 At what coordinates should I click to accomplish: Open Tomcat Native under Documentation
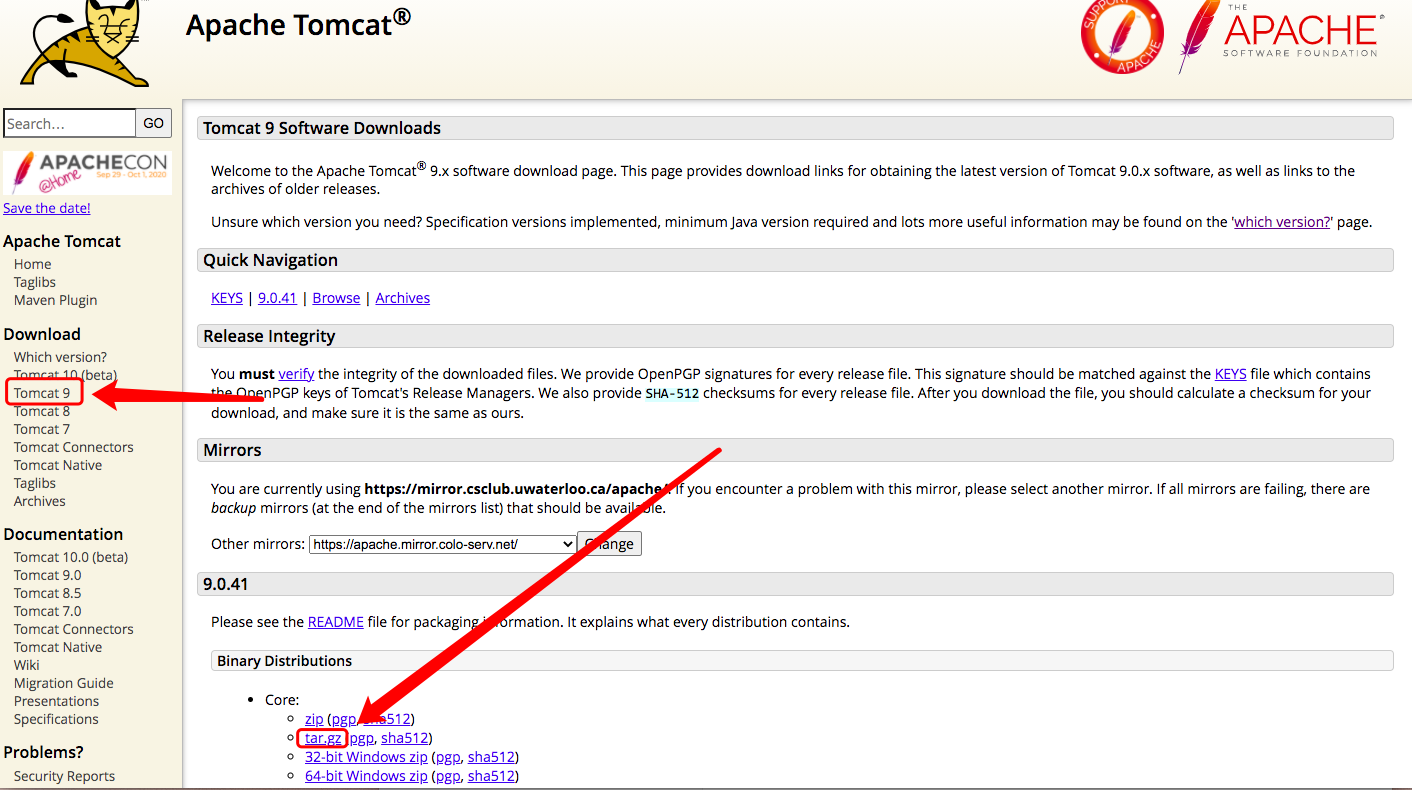58,647
